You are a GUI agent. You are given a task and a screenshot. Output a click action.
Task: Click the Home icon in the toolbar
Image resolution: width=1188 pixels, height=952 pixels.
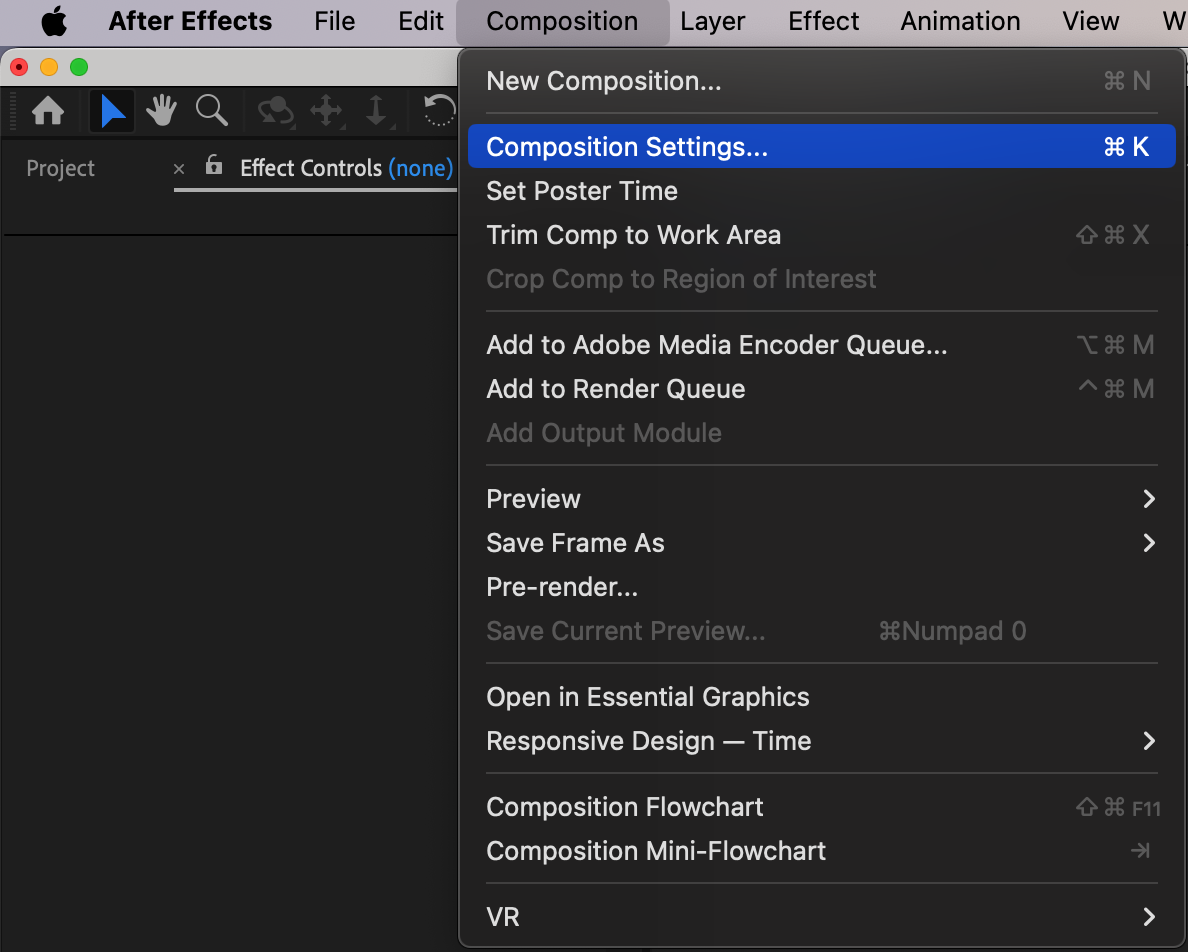click(x=48, y=111)
